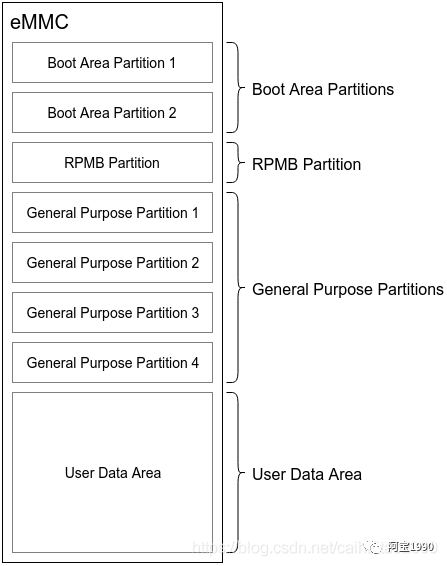Click the brace beside General Purpose Partitions
The height and width of the screenshot is (566, 447).
pyautogui.click(x=236, y=287)
